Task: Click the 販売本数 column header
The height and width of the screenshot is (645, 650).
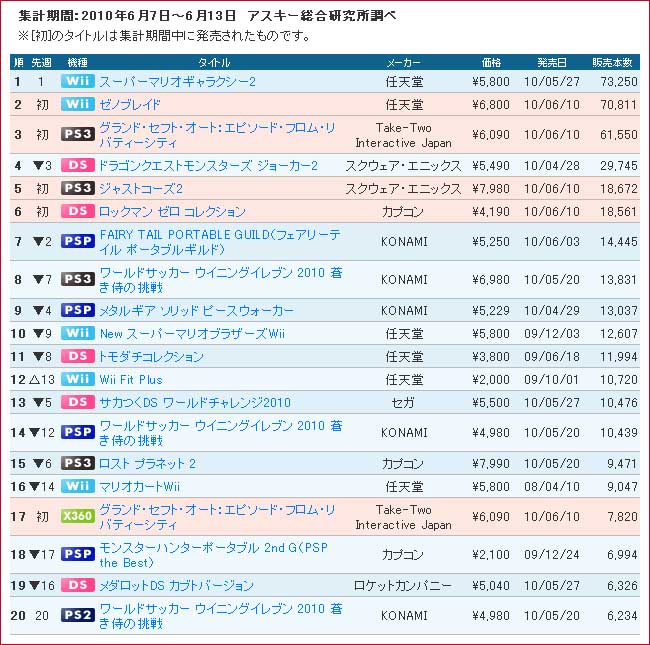Action: [x=612, y=63]
